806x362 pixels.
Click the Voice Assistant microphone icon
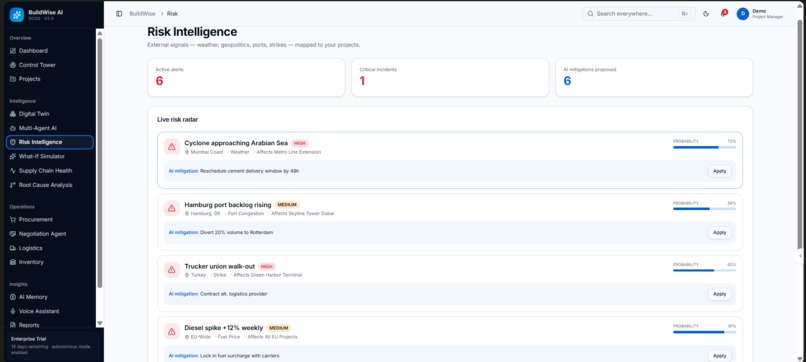pos(13,312)
